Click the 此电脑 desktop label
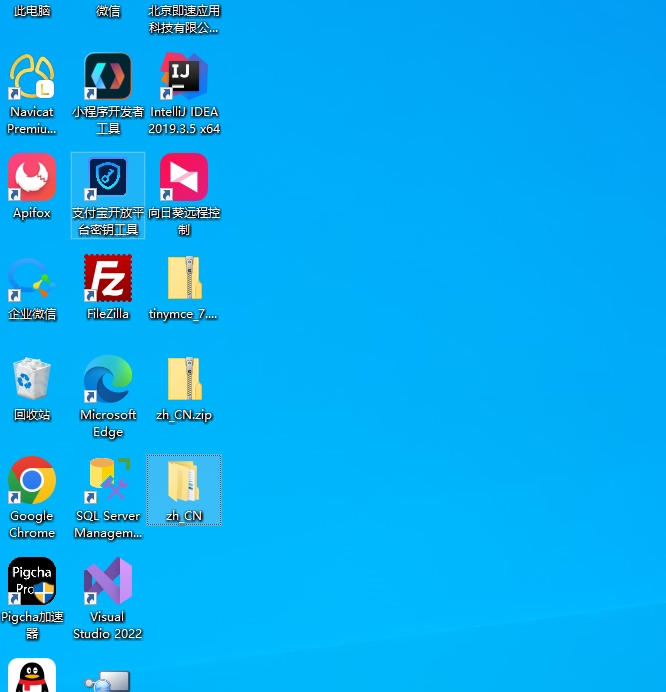 coord(32,11)
